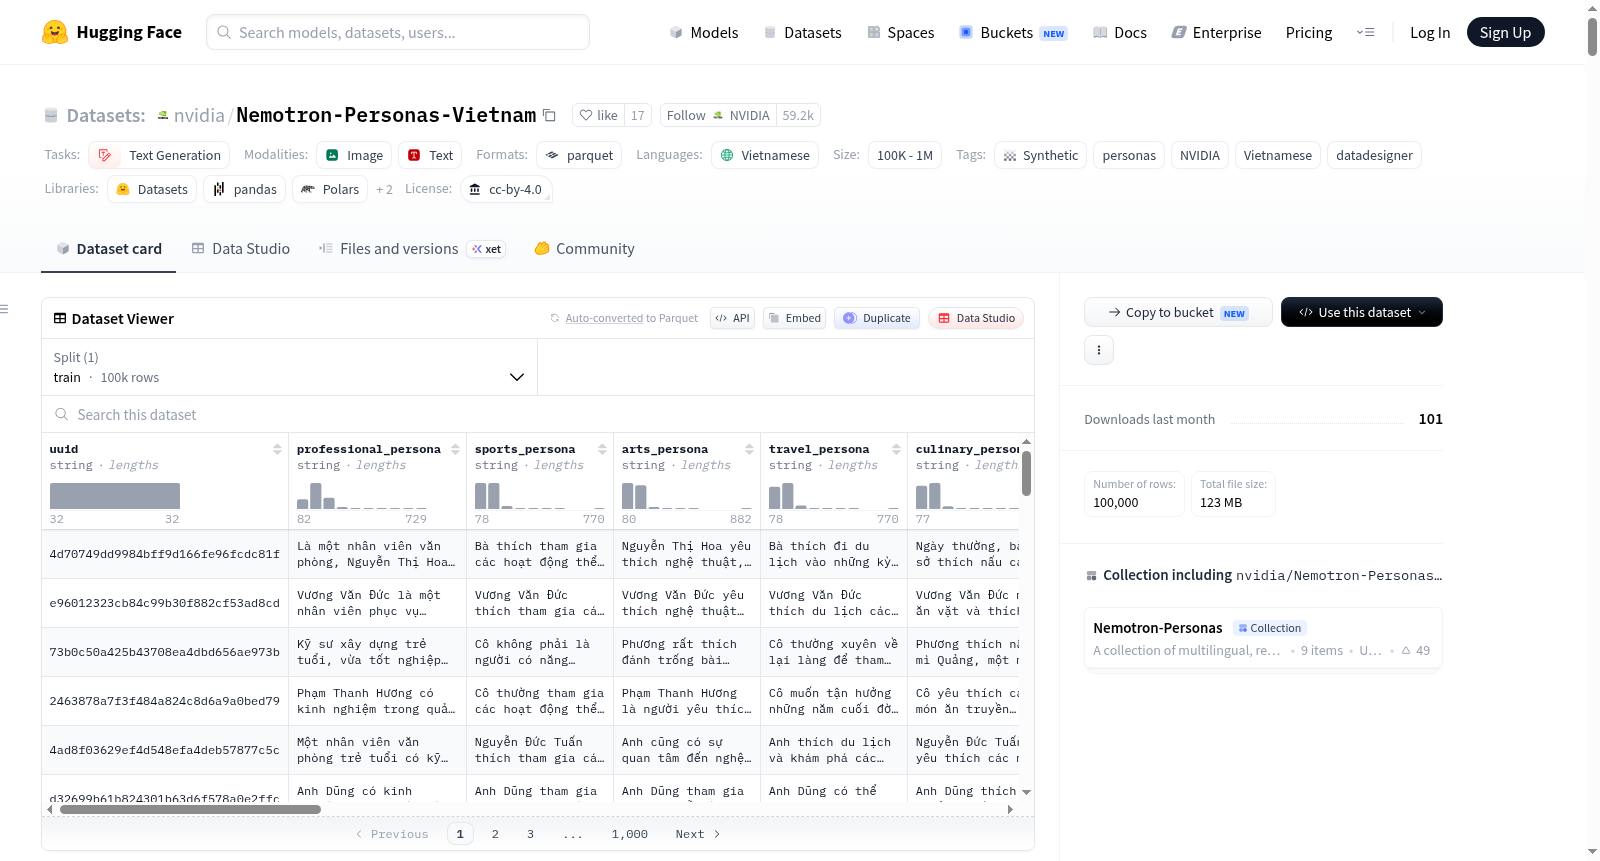
Task: Follow the NVIDIA organization
Action: click(x=717, y=115)
